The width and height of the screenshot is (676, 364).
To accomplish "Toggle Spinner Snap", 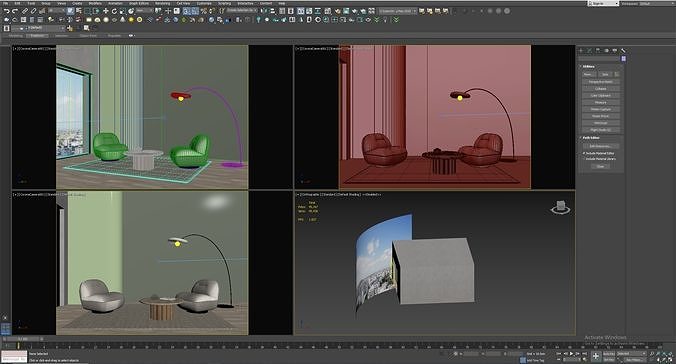I will point(212,11).
